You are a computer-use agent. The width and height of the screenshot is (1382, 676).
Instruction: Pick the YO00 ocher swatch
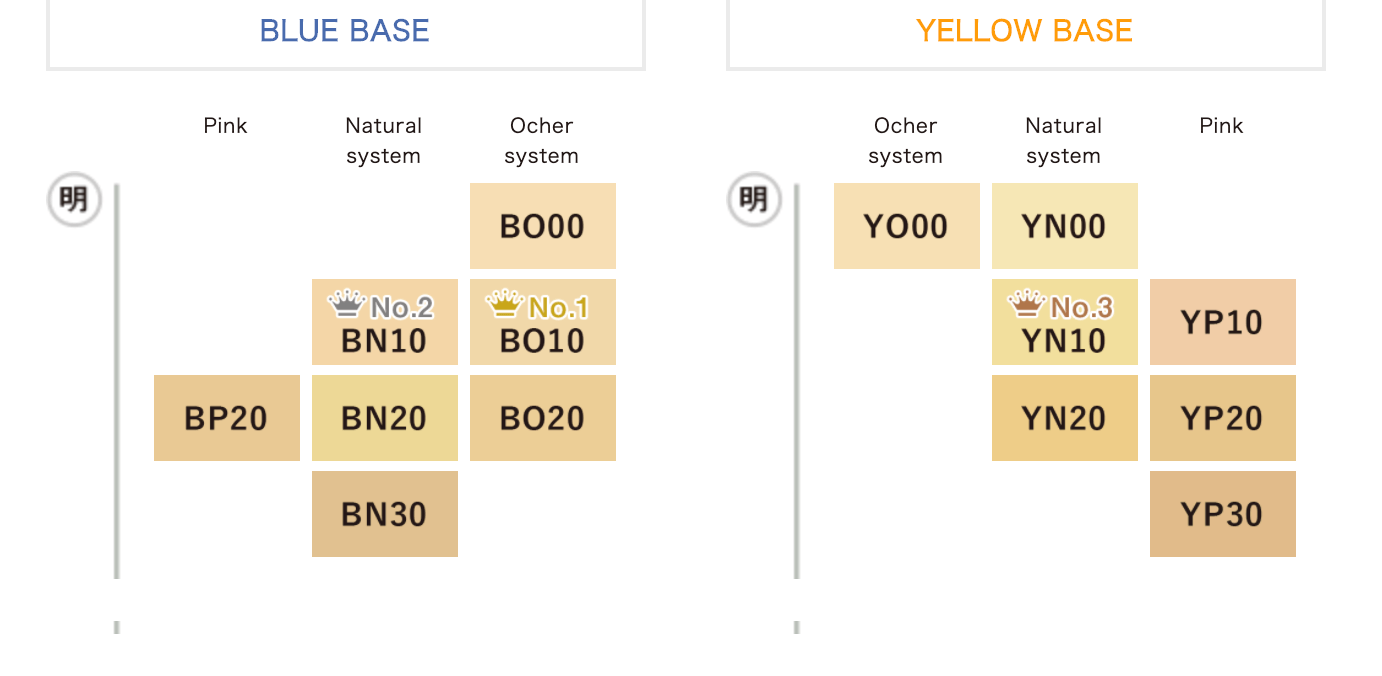click(906, 226)
